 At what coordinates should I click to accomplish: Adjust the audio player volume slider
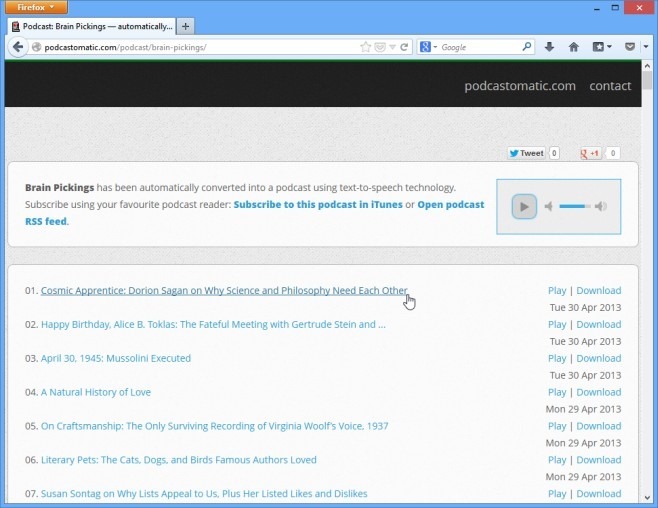[573, 207]
